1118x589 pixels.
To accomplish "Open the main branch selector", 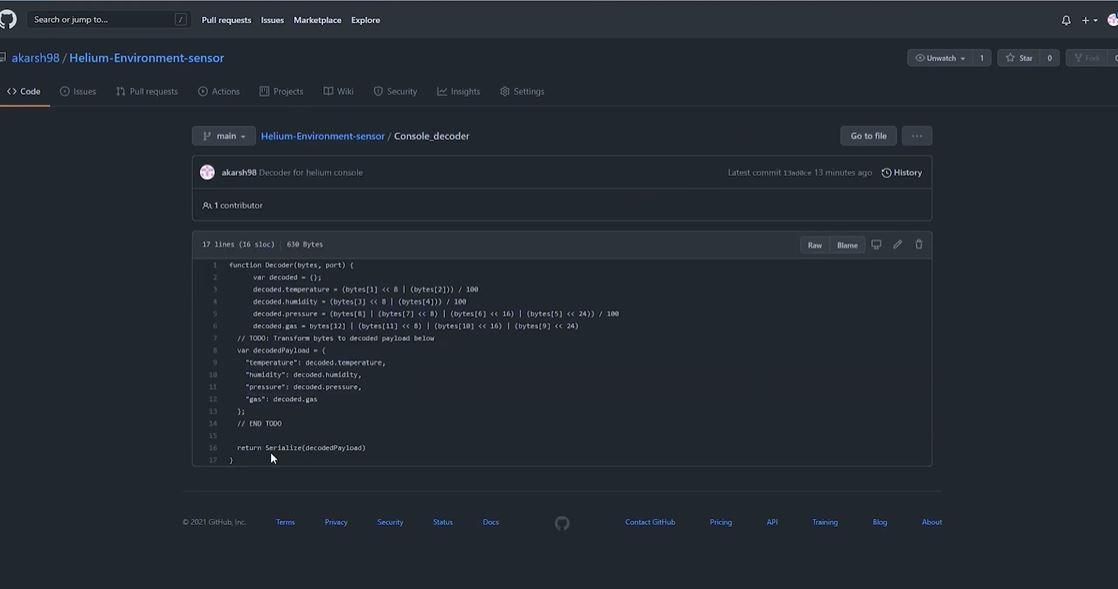I will [x=224, y=135].
